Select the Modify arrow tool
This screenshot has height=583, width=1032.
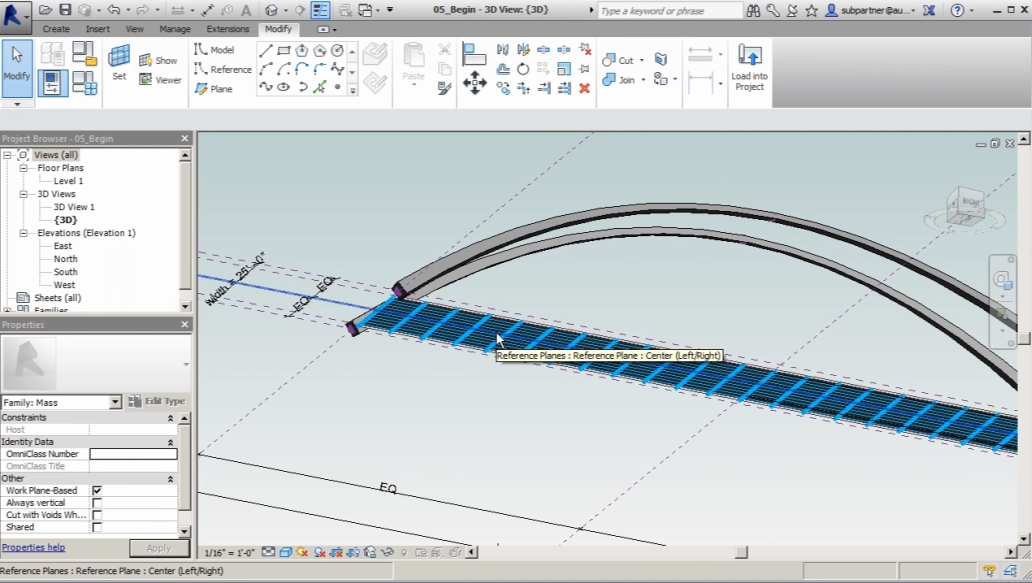17,62
